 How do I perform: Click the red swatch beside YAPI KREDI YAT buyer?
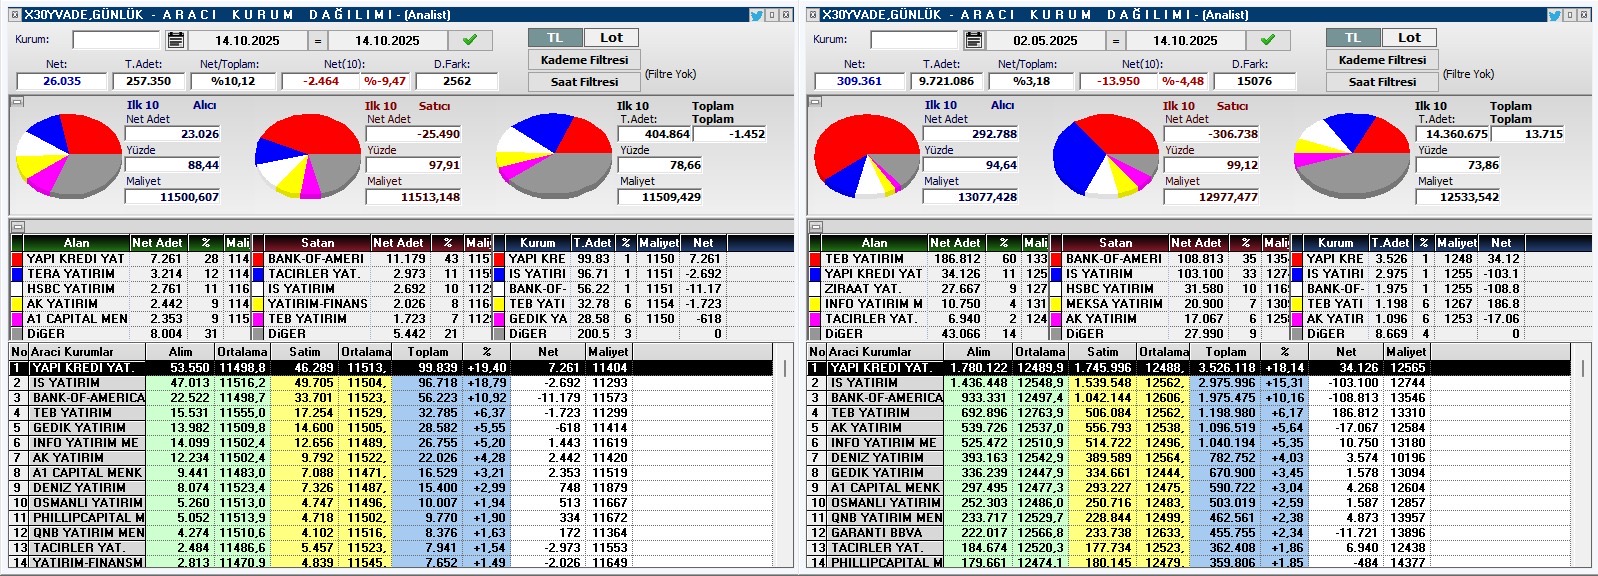(x=17, y=259)
